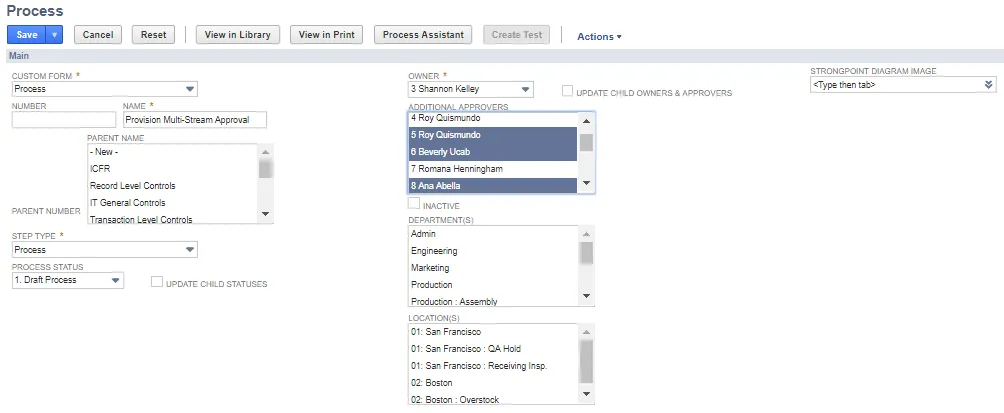The image size is (1004, 413).
Task: Click the Process Assistant button
Action: [x=423, y=35]
